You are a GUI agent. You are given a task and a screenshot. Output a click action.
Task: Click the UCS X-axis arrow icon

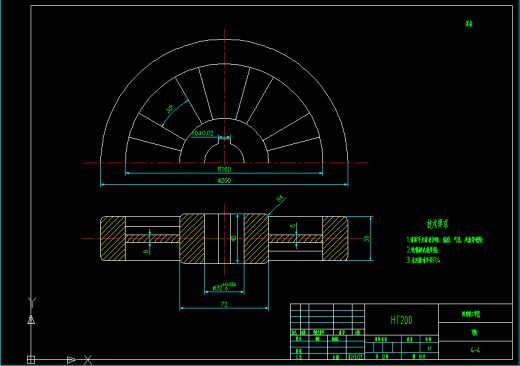pos(71,360)
